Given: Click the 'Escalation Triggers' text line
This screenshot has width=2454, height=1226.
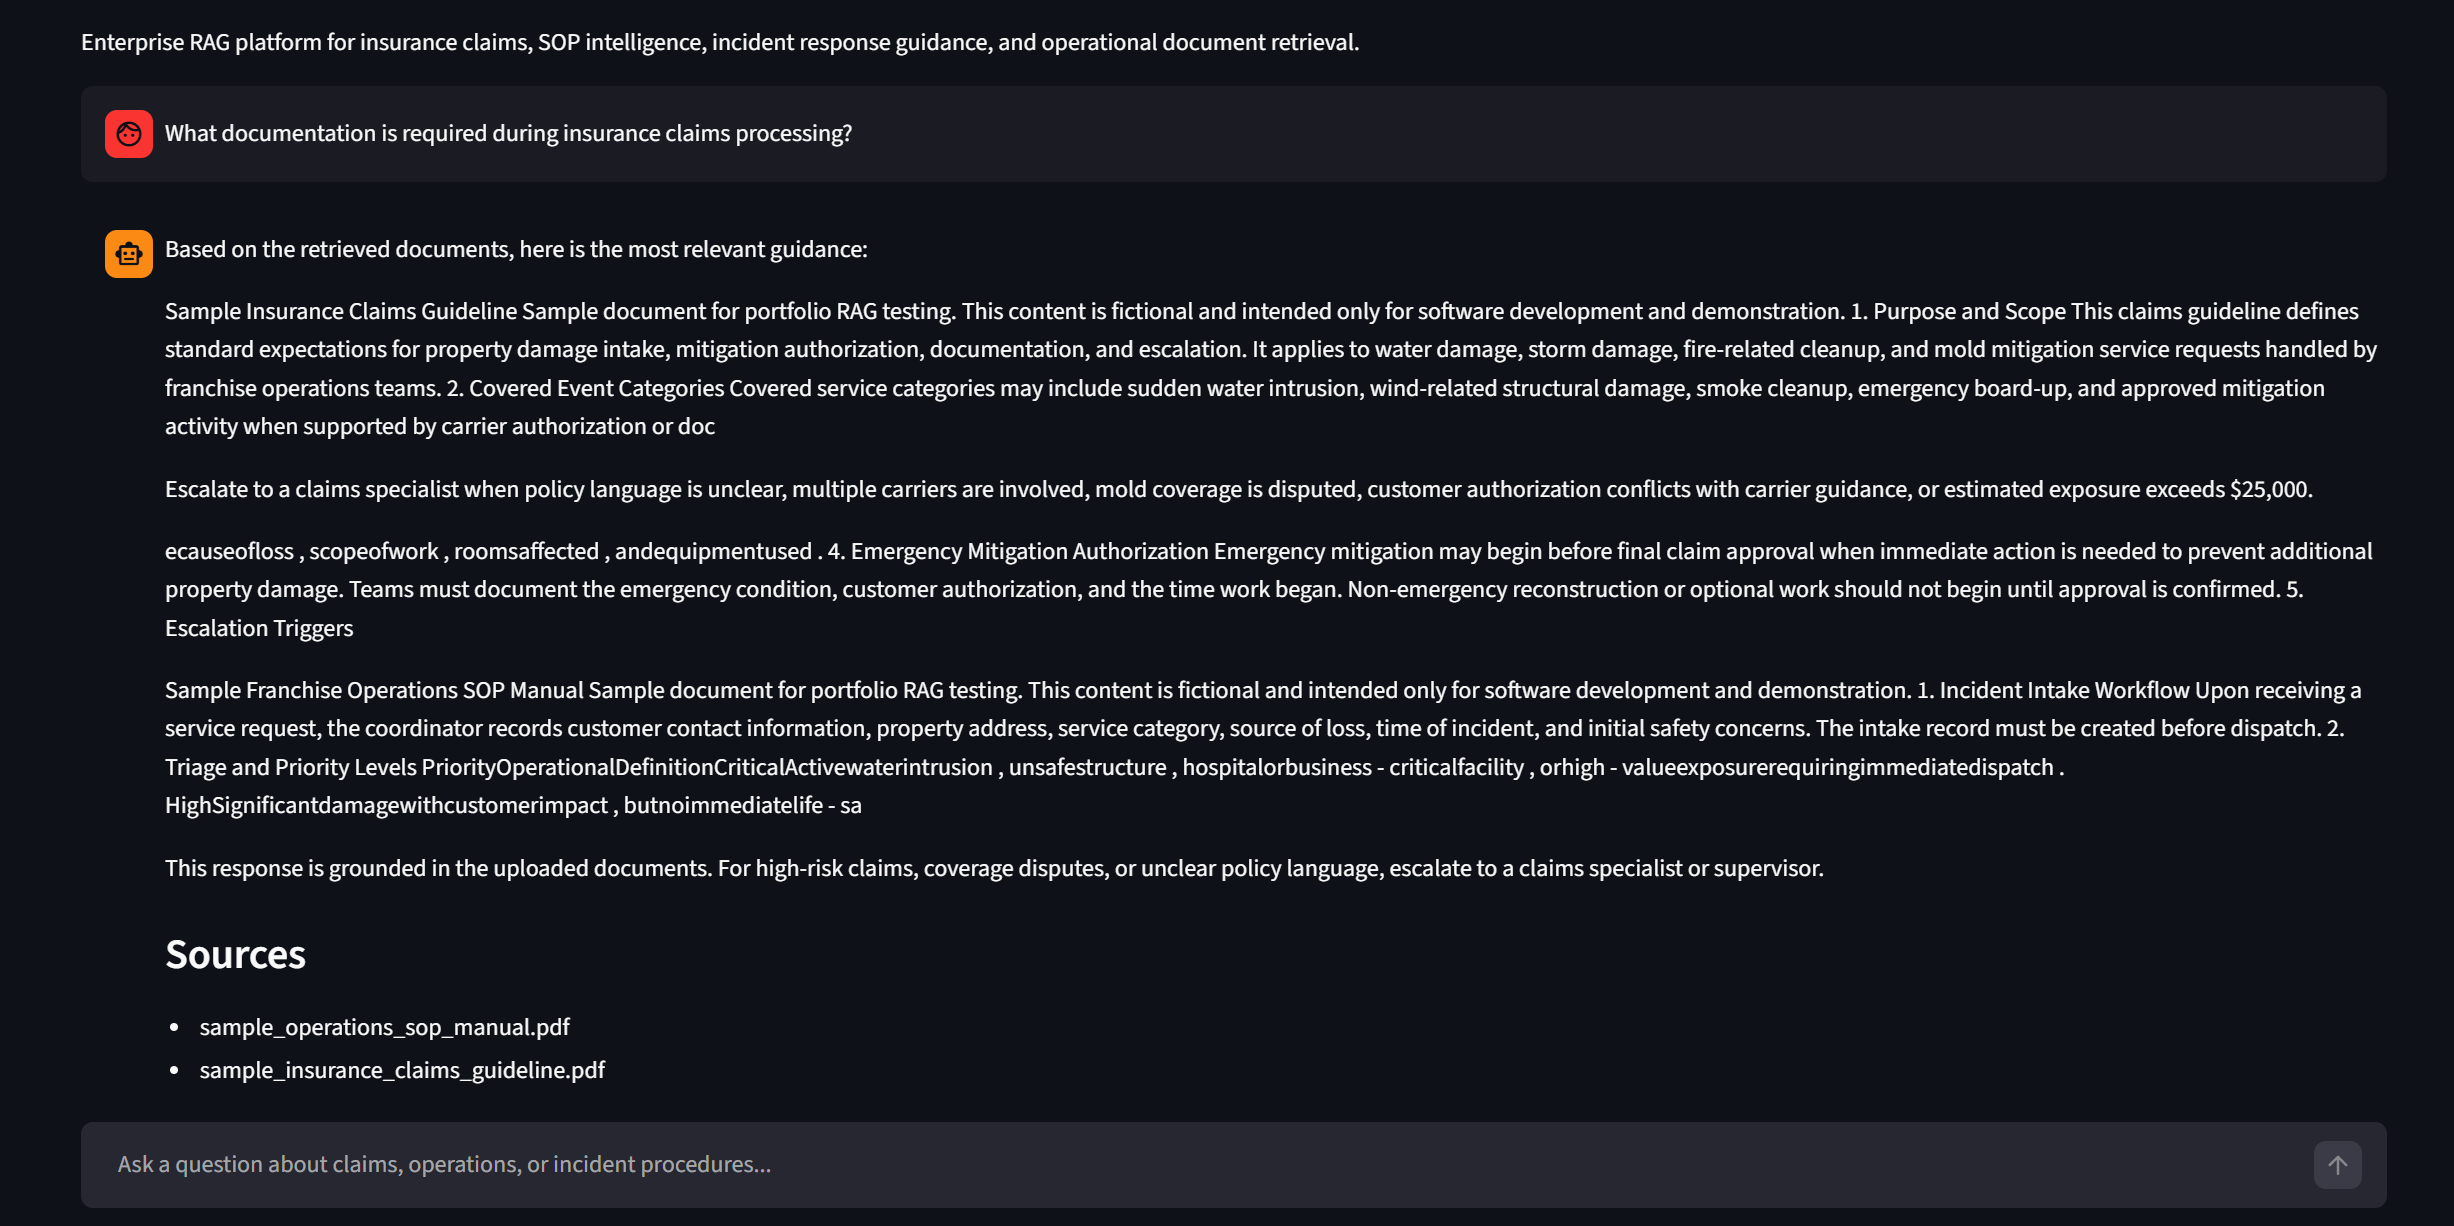Looking at the screenshot, I should (259, 628).
